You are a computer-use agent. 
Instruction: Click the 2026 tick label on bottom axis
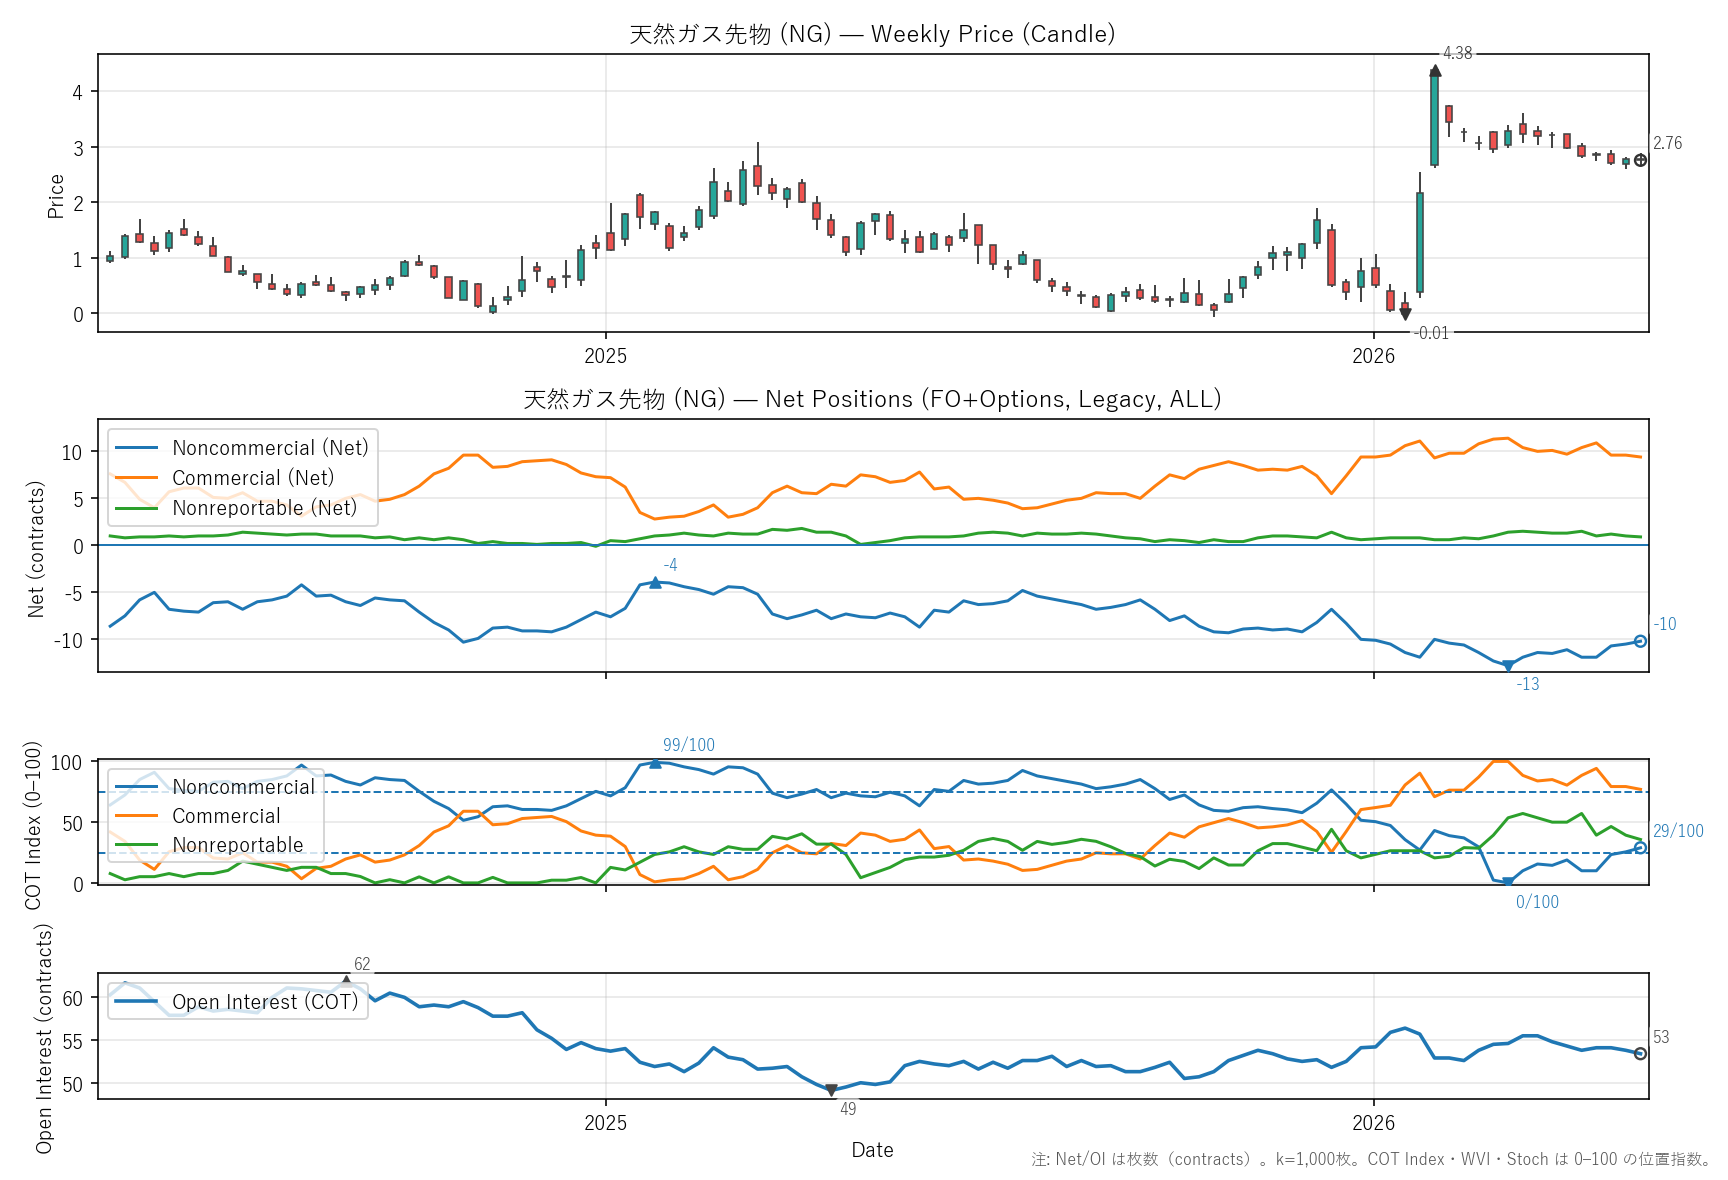pyautogui.click(x=1373, y=1122)
